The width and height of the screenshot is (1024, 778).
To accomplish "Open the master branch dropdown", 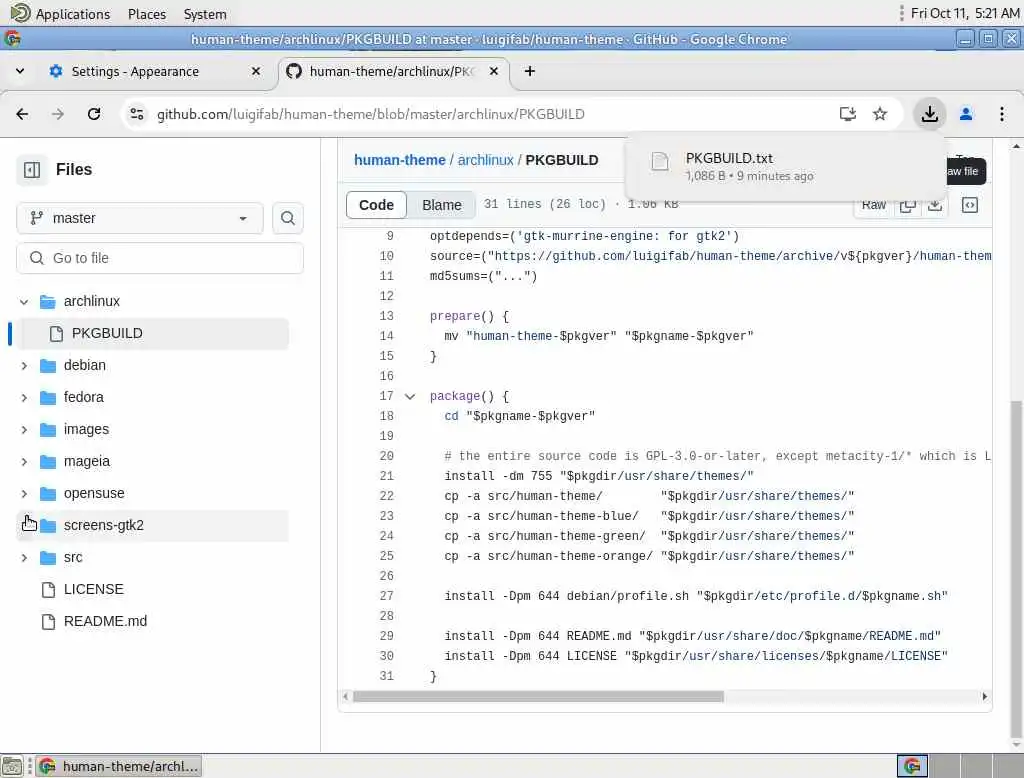I will tap(140, 218).
